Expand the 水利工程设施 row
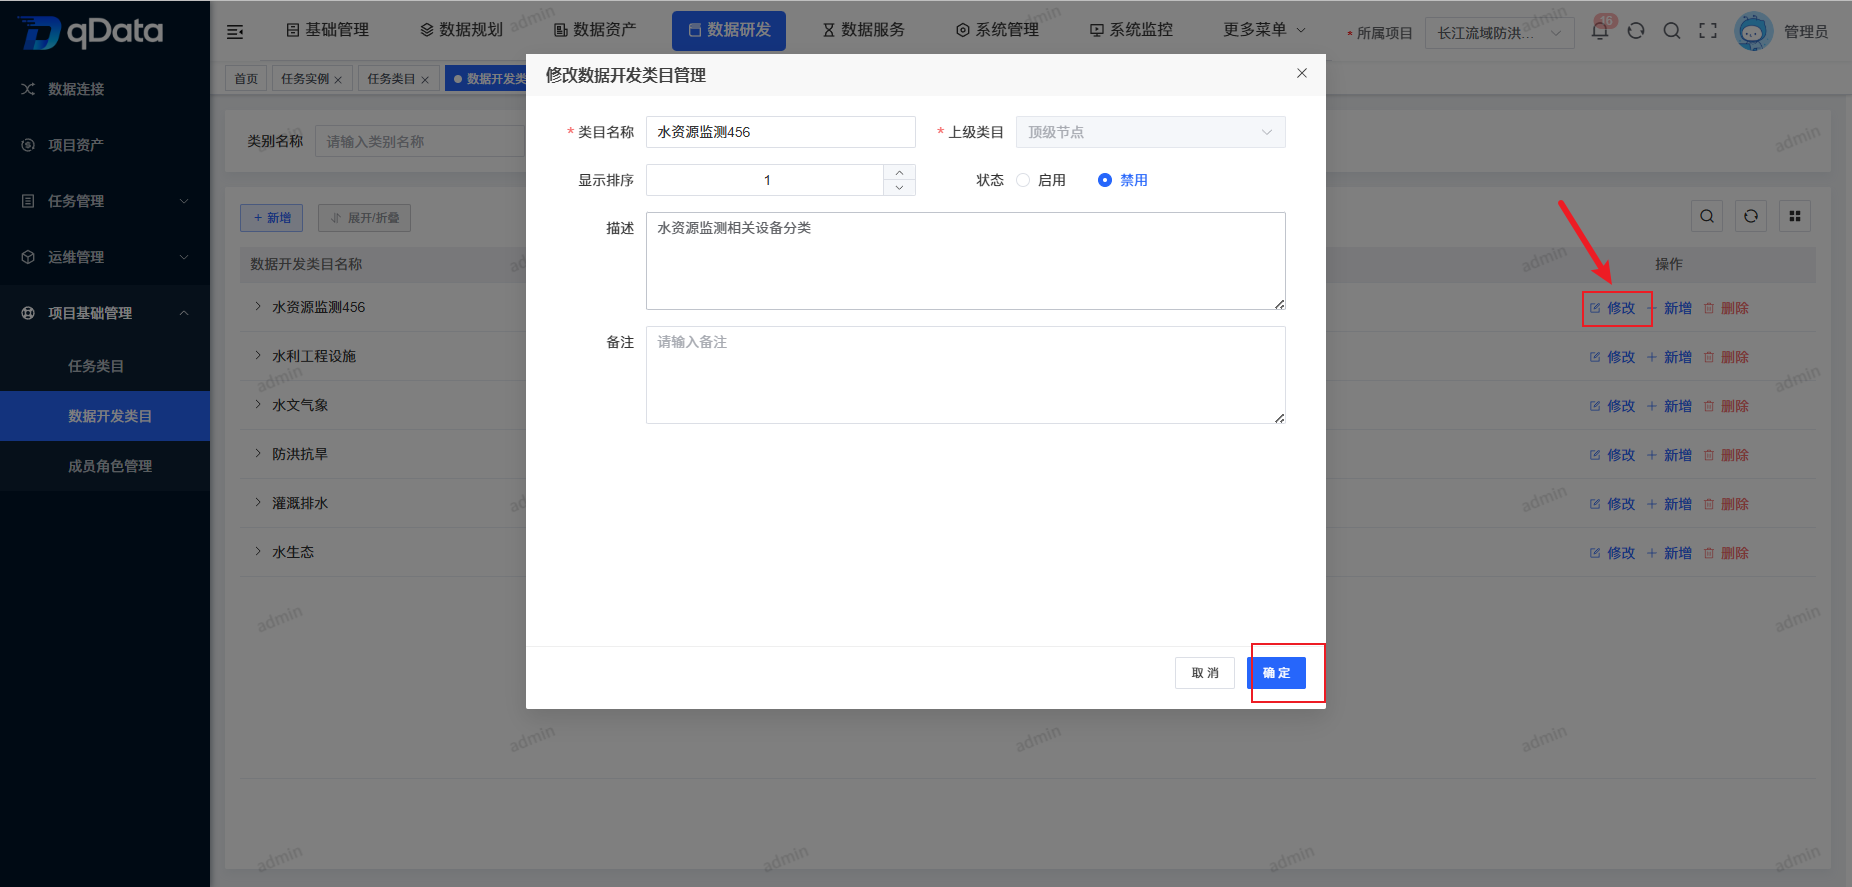 coord(258,356)
